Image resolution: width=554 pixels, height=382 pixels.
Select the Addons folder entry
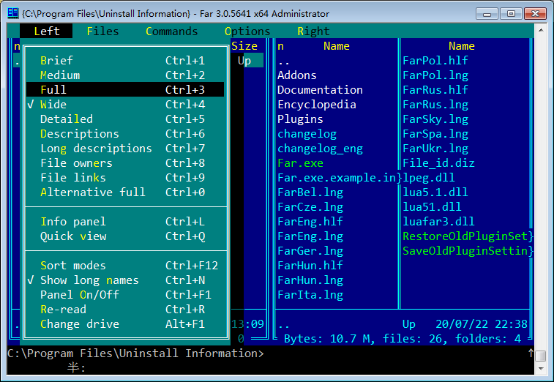click(x=297, y=75)
